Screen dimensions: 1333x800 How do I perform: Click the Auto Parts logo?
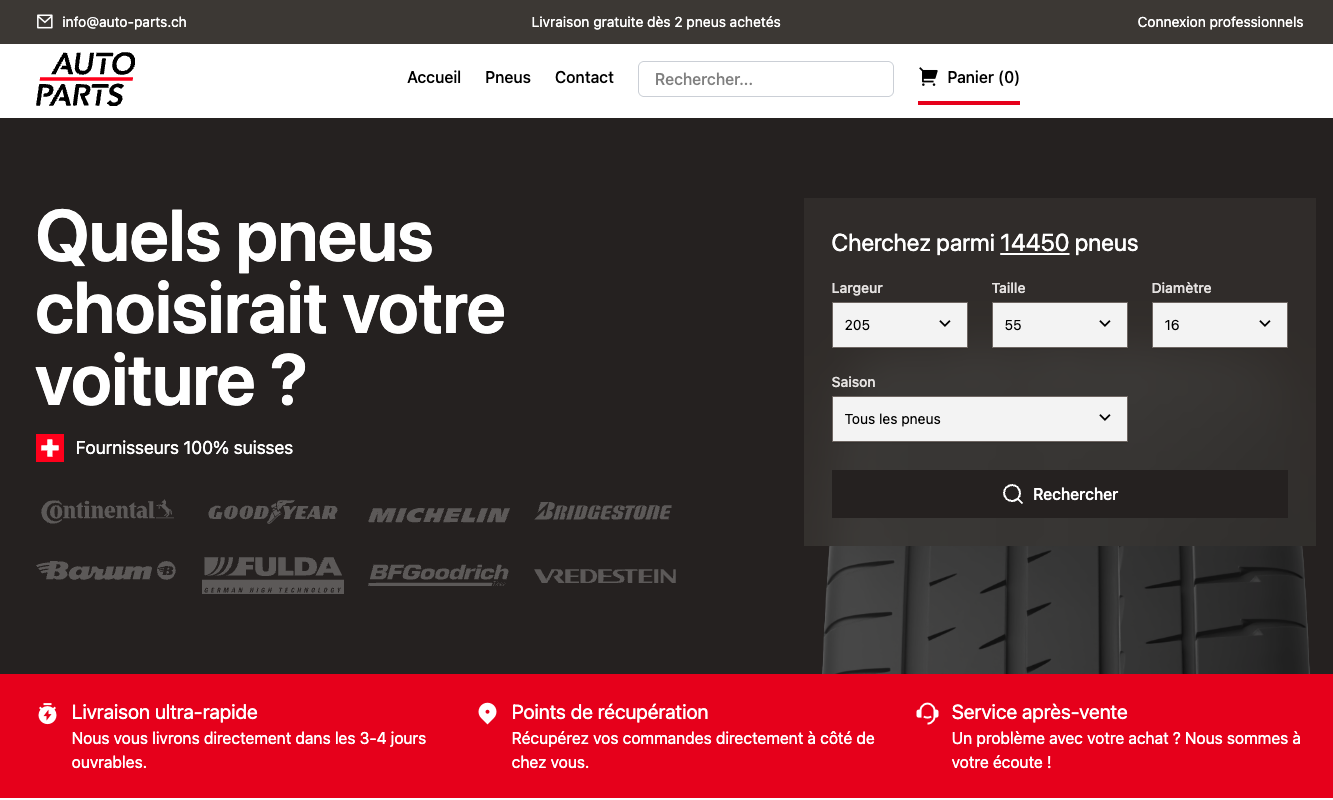85,79
